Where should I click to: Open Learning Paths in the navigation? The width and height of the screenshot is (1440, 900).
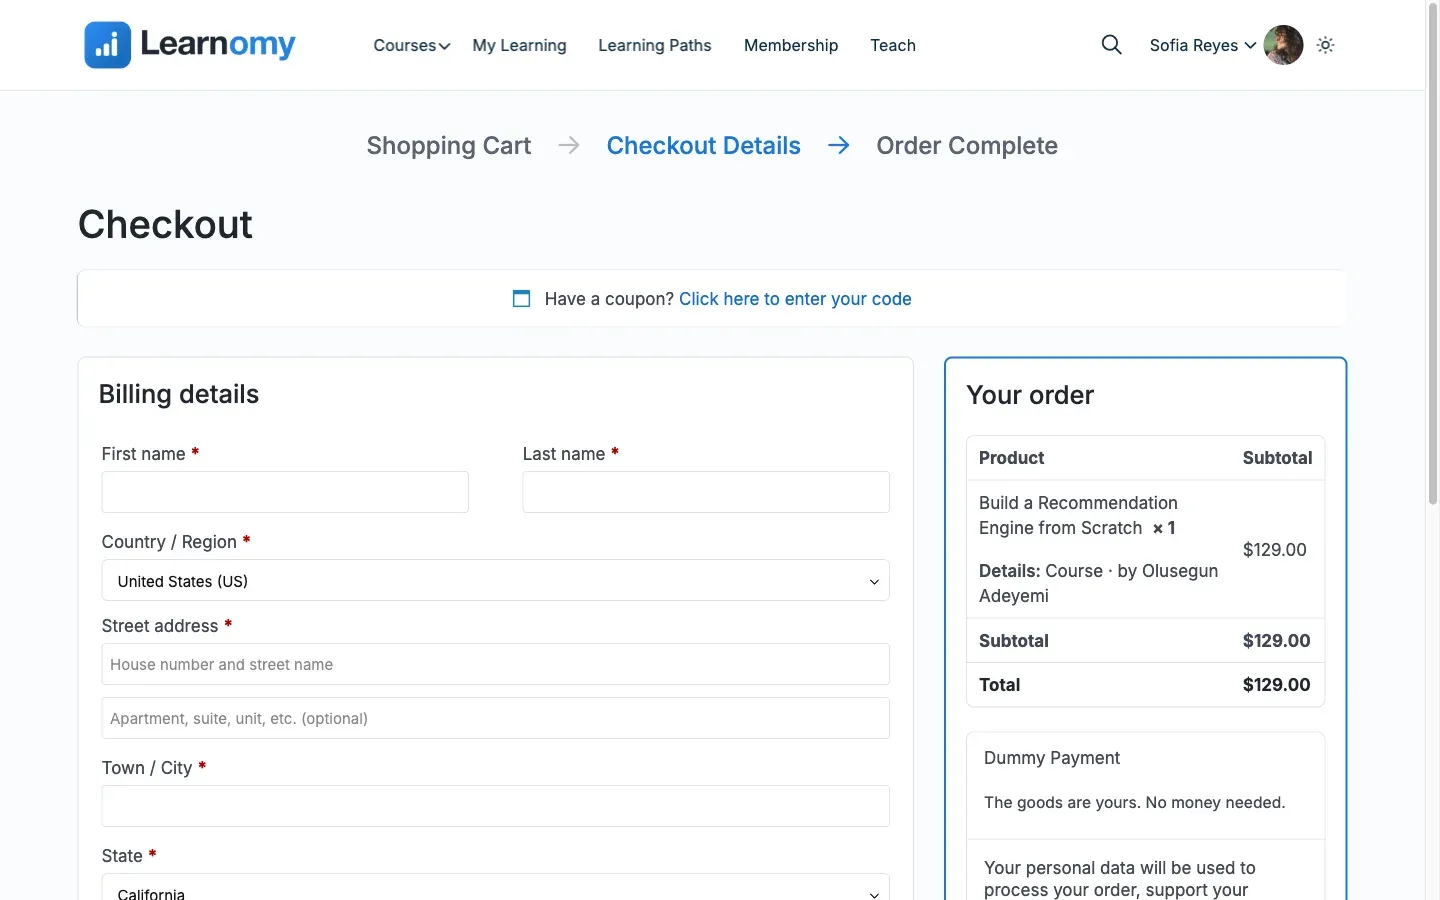click(x=655, y=45)
